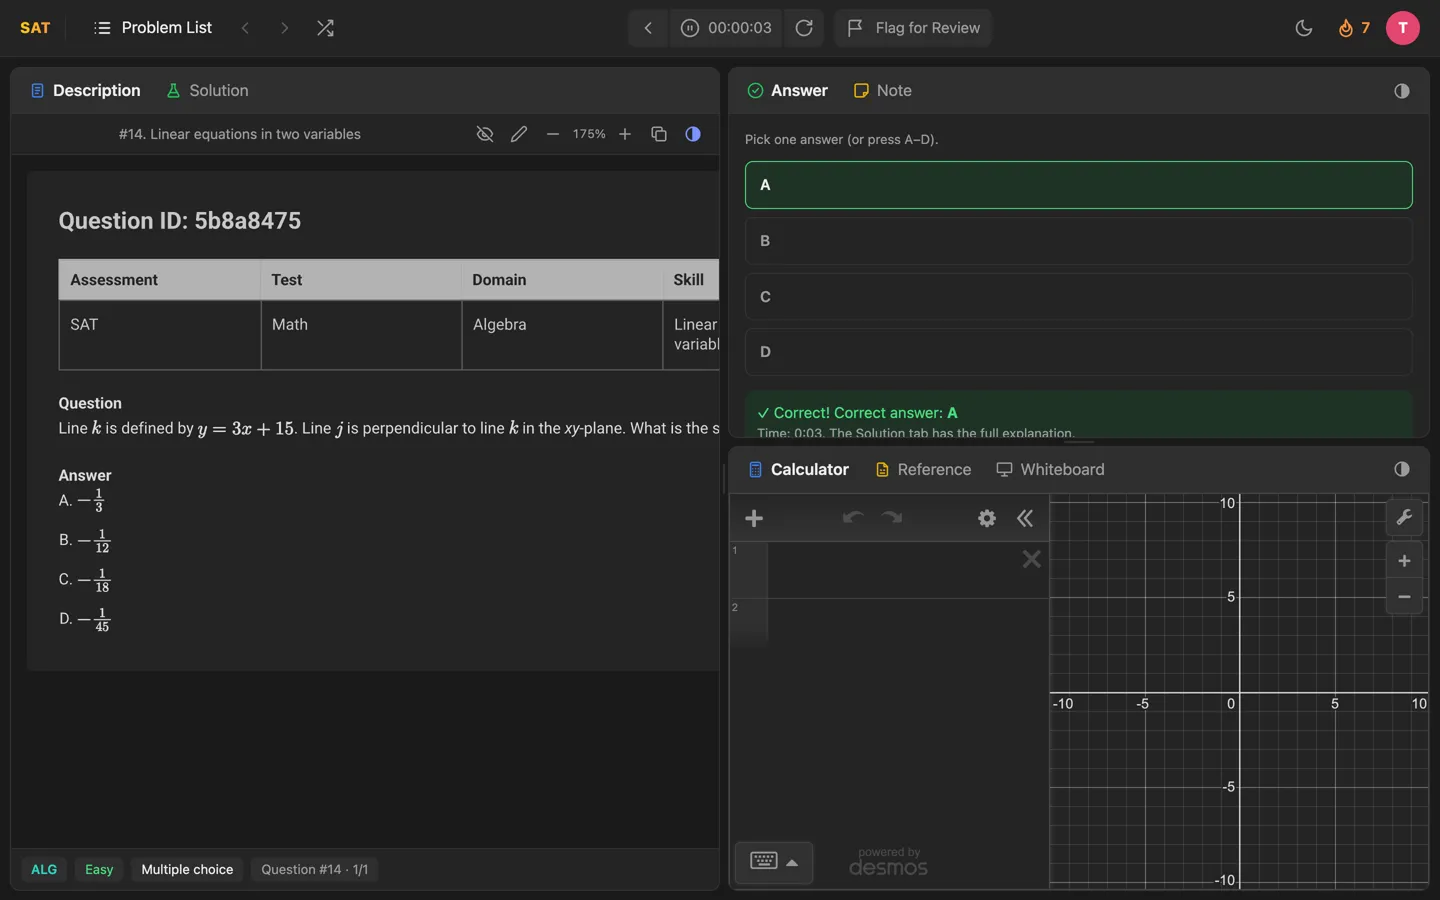
Task: Add a new Desmos expression item
Action: pyautogui.click(x=754, y=518)
